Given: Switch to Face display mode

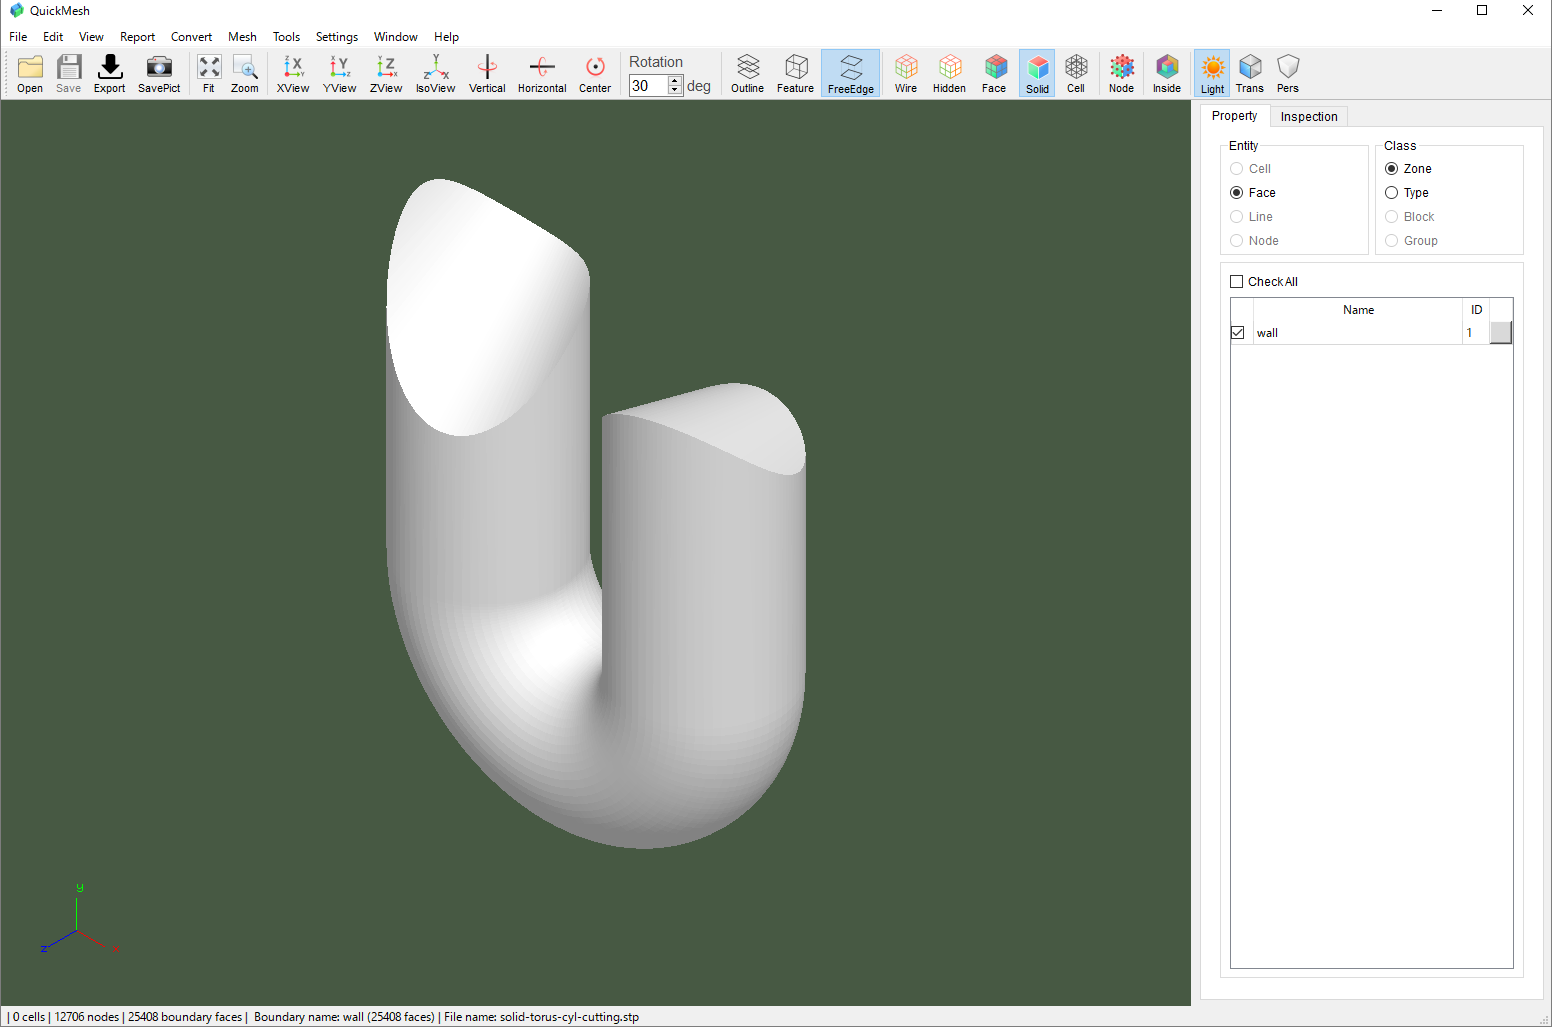Looking at the screenshot, I should [994, 74].
